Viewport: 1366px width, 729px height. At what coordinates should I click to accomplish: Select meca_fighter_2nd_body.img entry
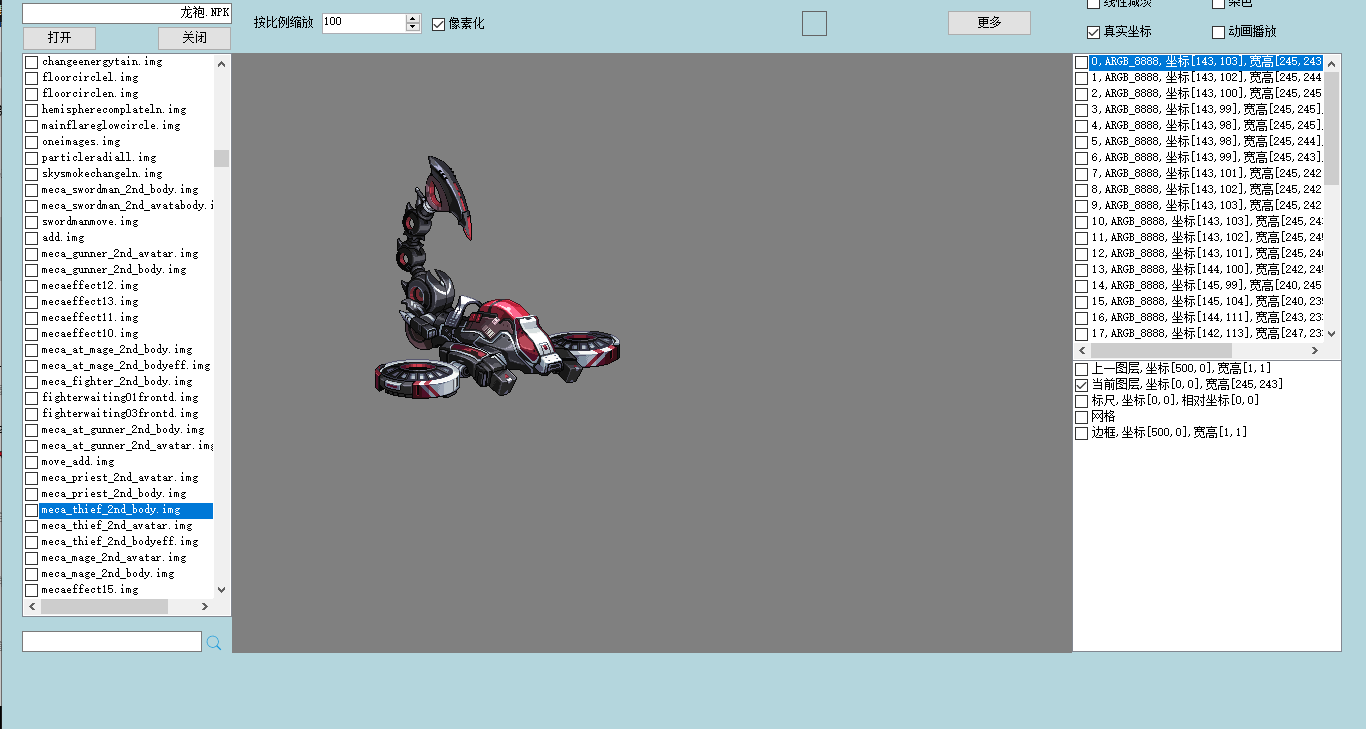[117, 382]
